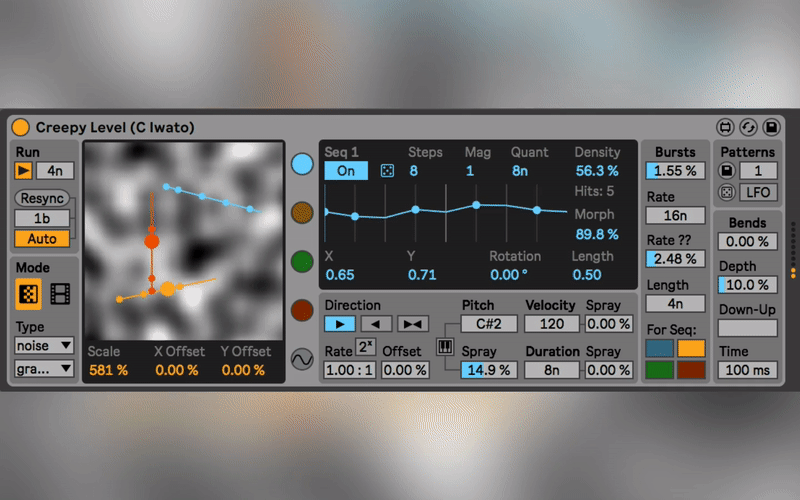Click the LFO button under Patterns
Viewport: 800px width, 500px height.
point(758,192)
